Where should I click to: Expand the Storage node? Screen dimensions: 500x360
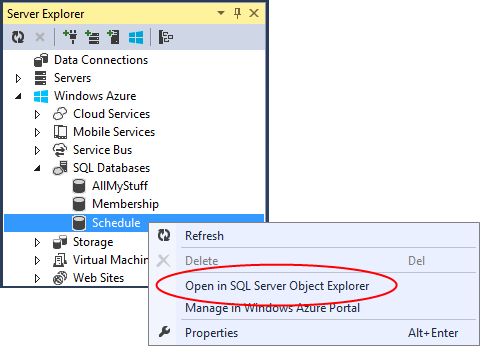(x=37, y=242)
